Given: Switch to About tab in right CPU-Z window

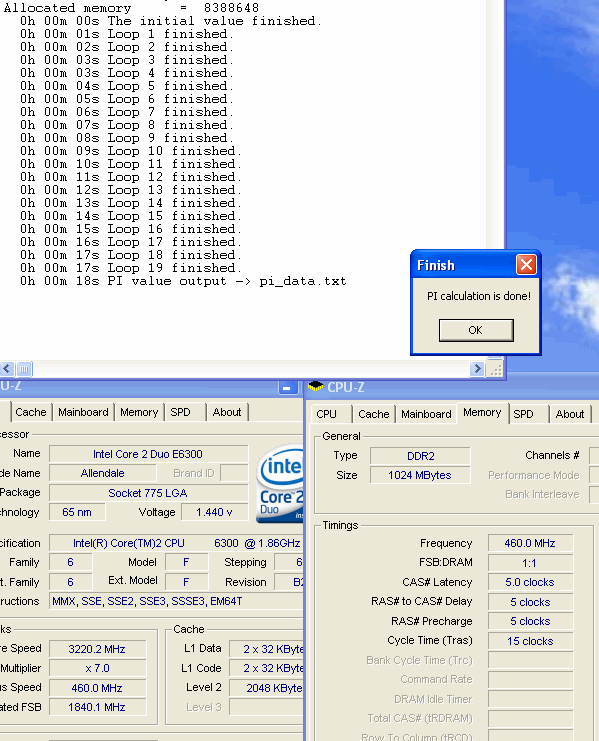Looking at the screenshot, I should [570, 414].
